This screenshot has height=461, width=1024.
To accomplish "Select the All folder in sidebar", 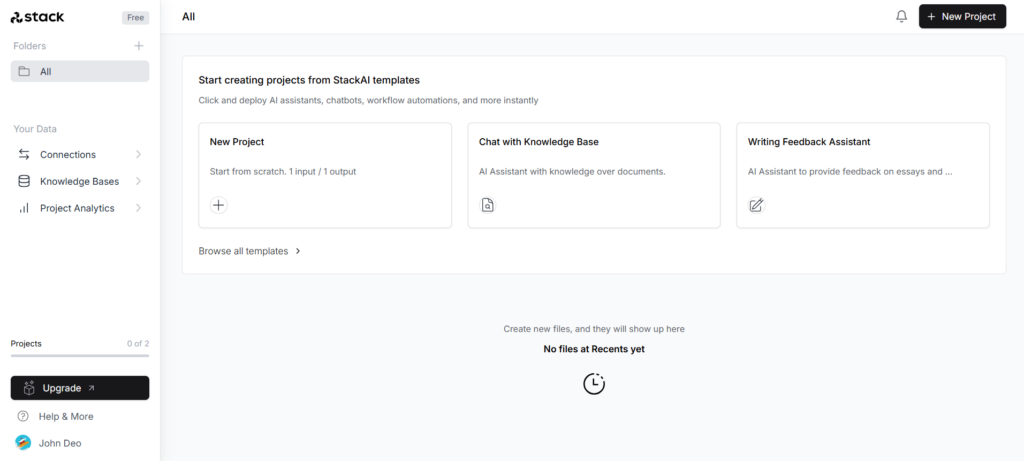I will coord(80,72).
